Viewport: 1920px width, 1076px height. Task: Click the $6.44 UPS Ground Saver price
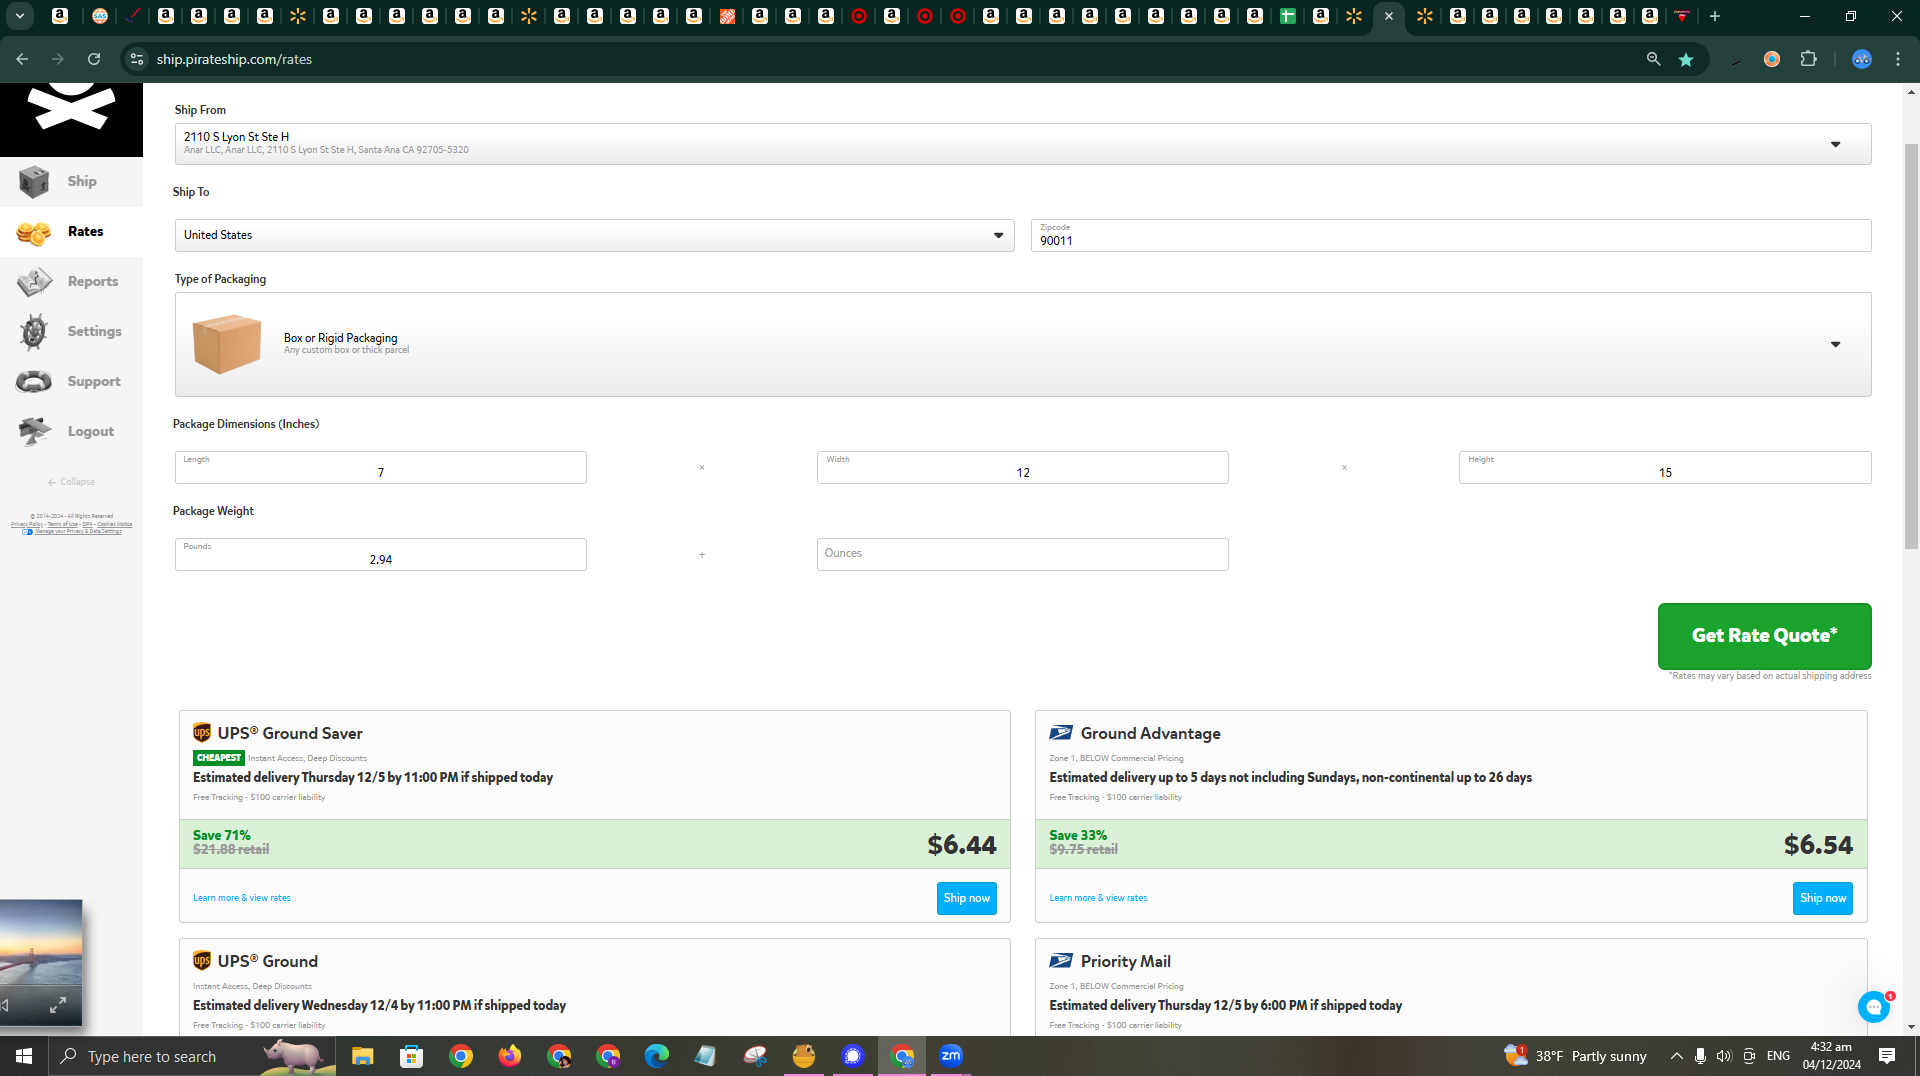[x=962, y=845]
